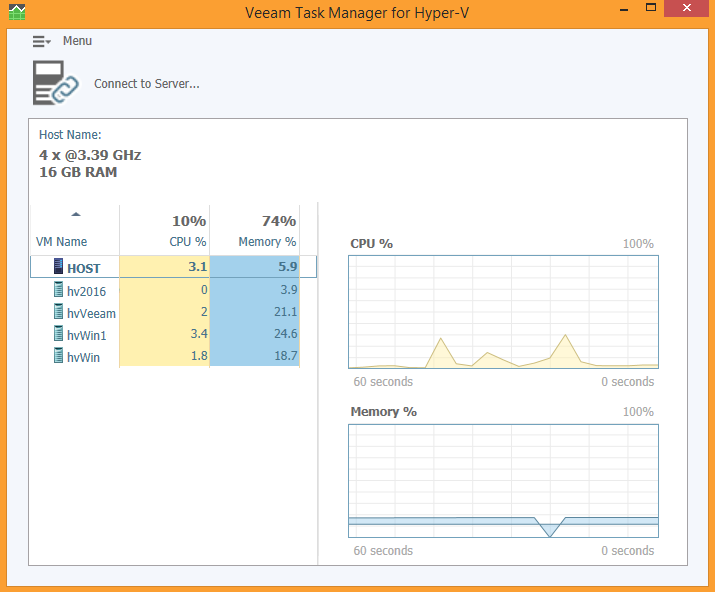Viewport: 715px width, 592px height.
Task: Open the Menu item
Action: [78, 41]
